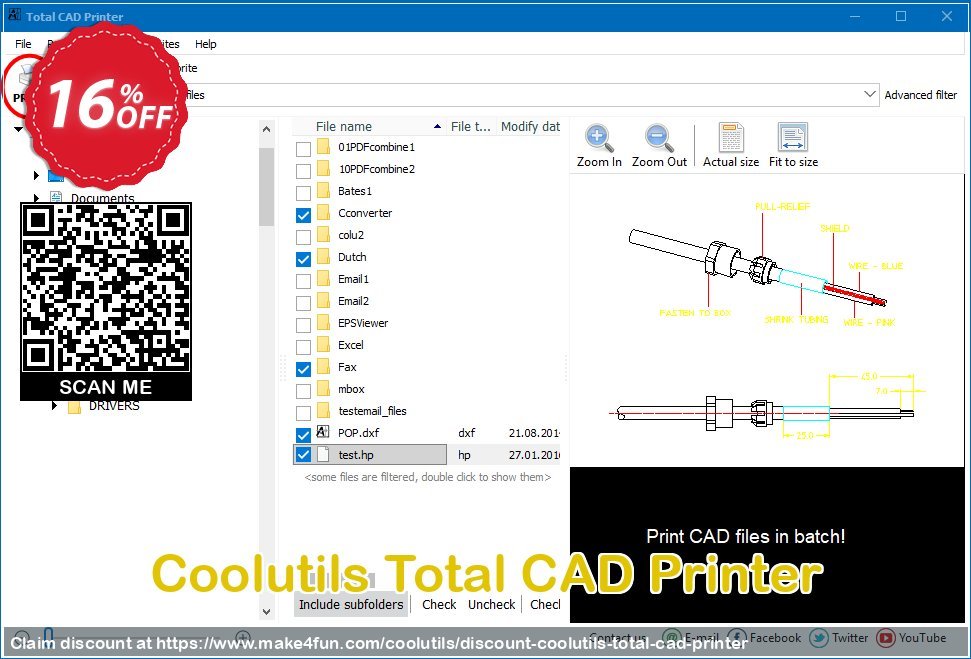Open the File menu
This screenshot has height=659, width=971.
coord(23,44)
